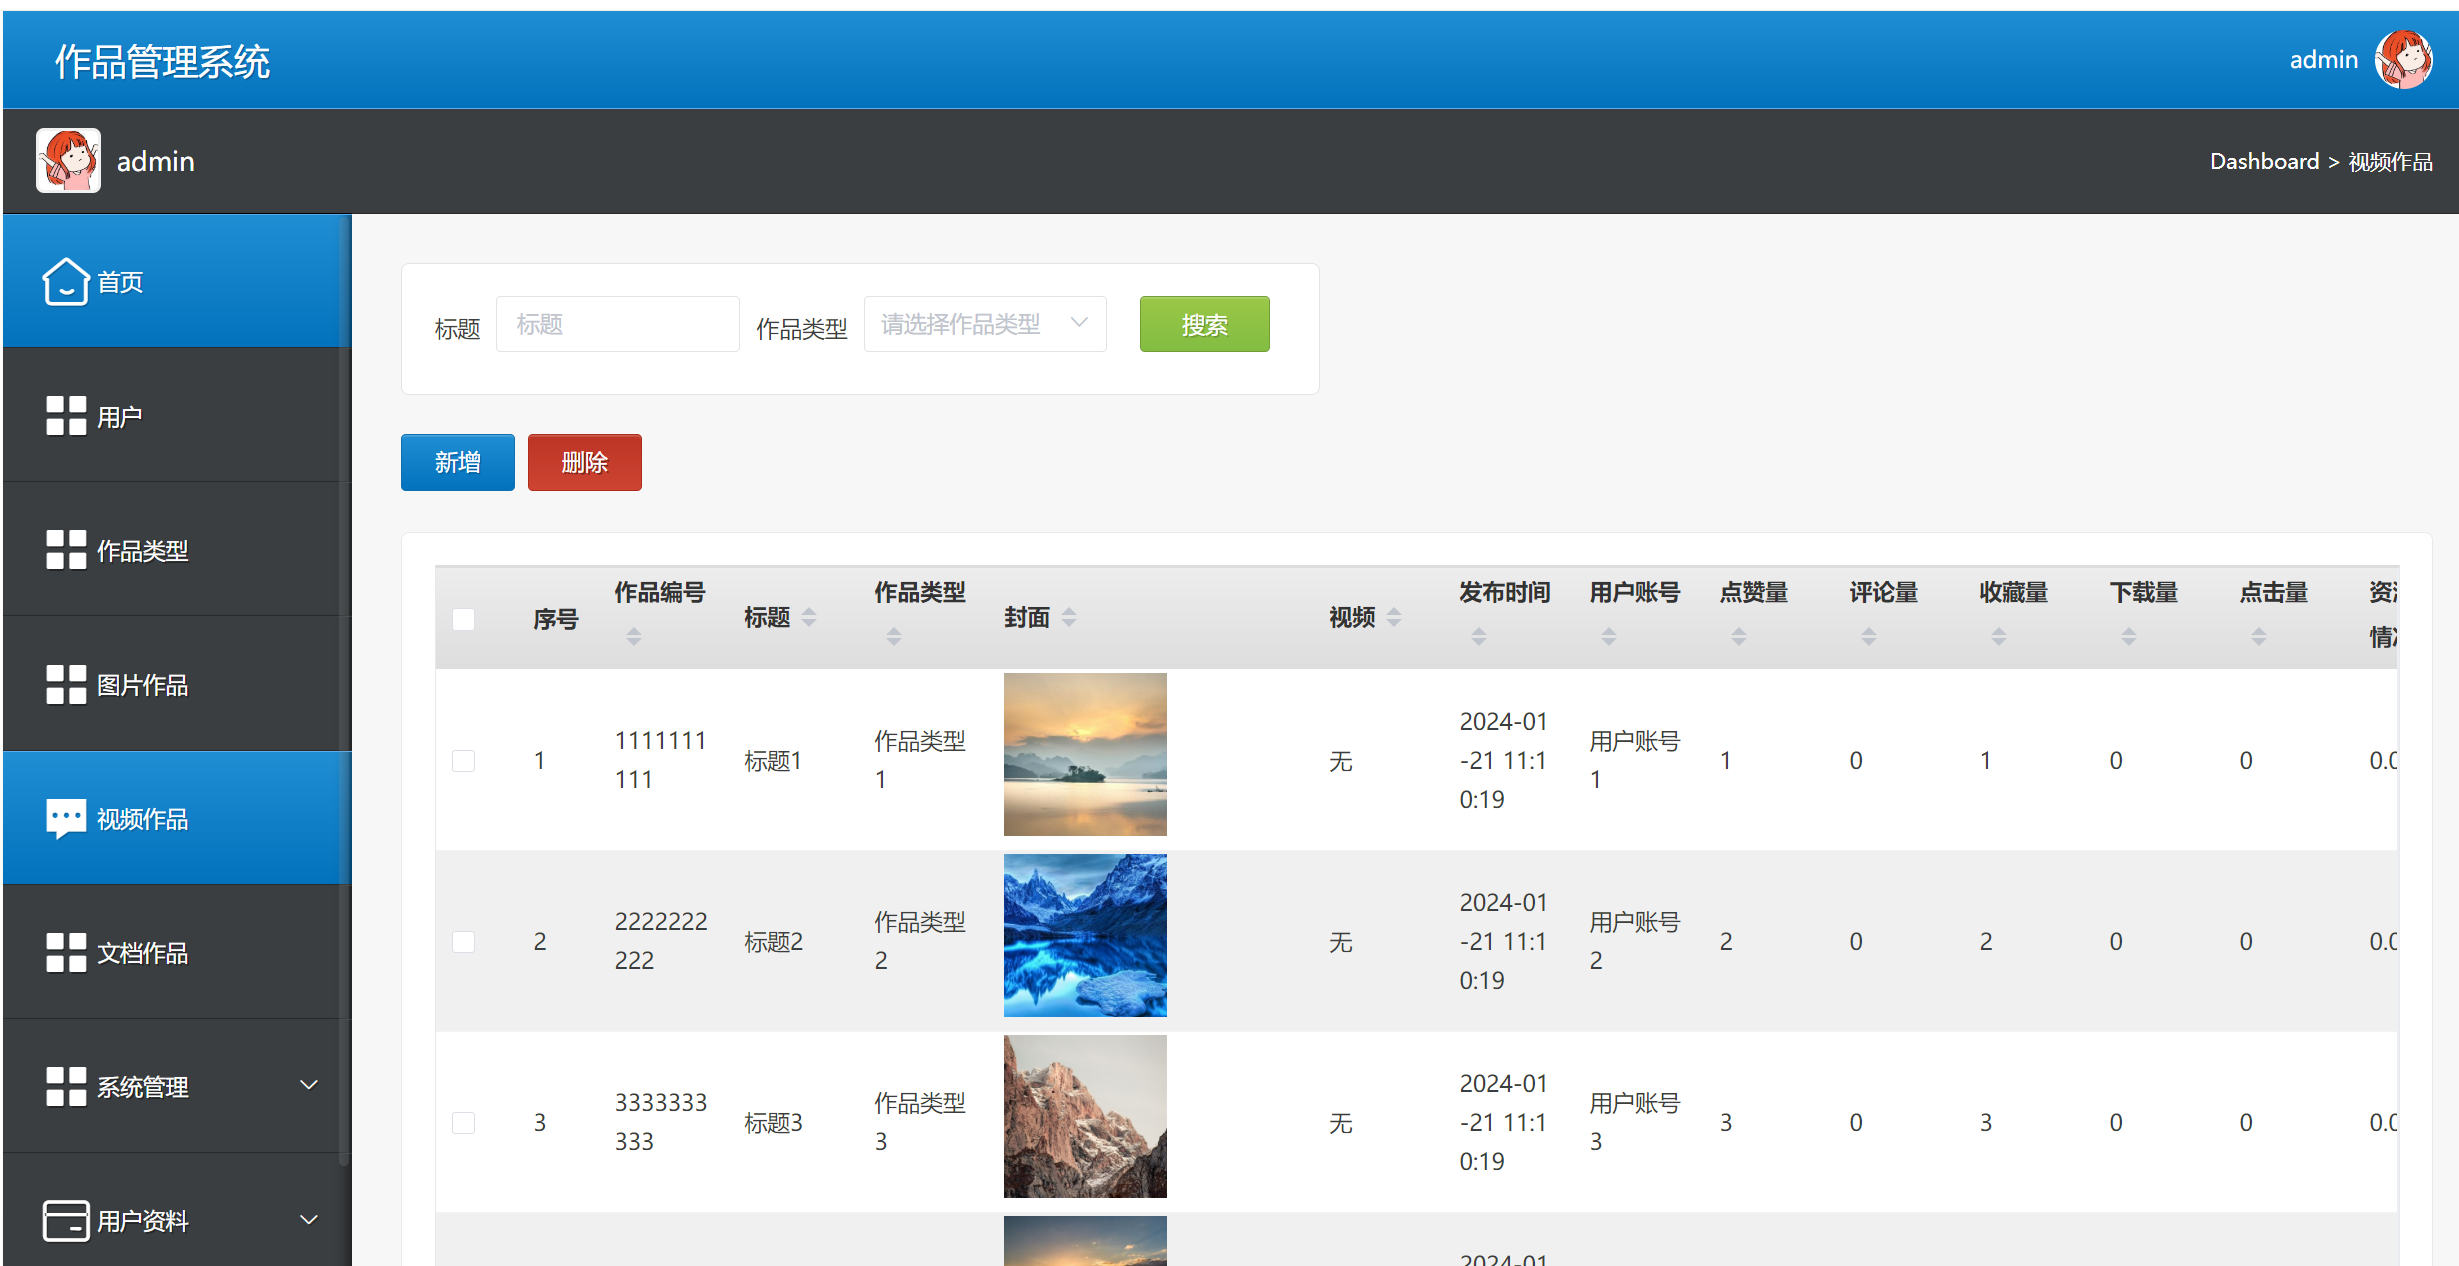The width and height of the screenshot is (2459, 1266).
Task: Click the grid icon beside 用户
Action: 66,416
